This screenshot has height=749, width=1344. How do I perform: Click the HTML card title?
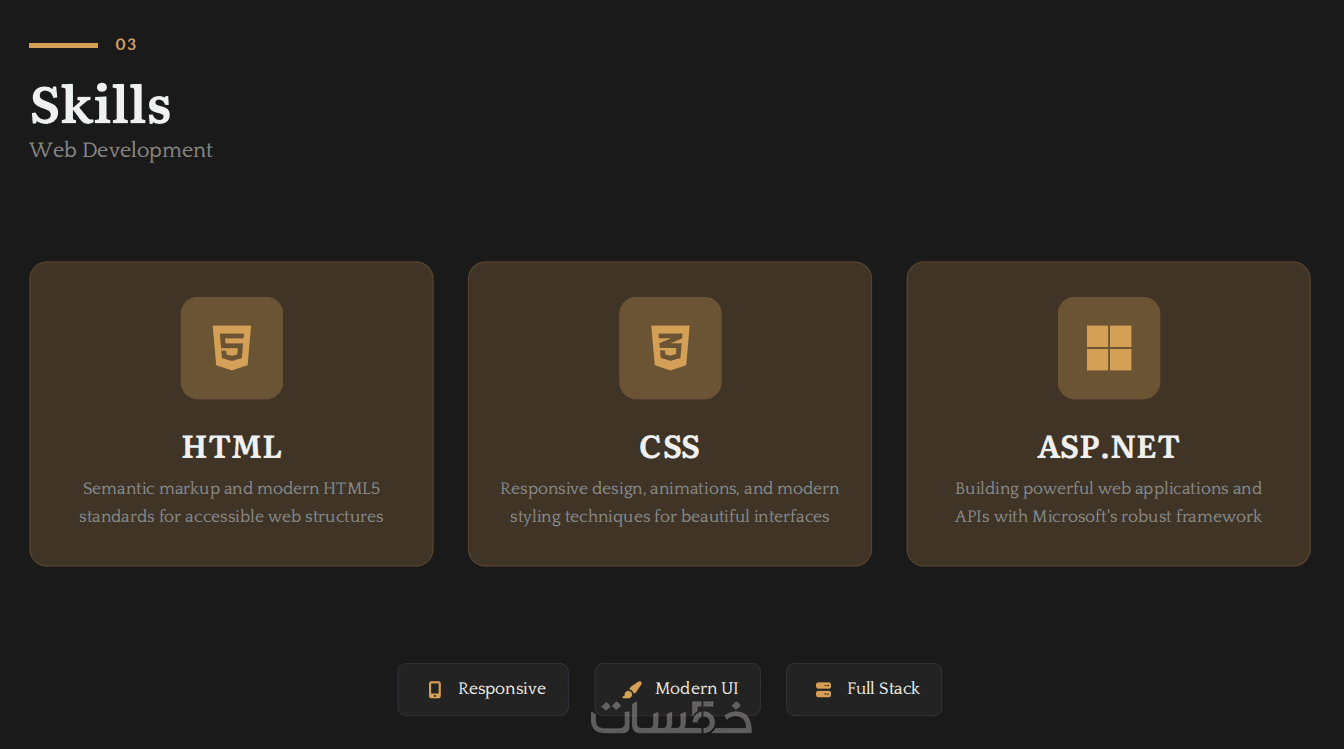tap(231, 447)
